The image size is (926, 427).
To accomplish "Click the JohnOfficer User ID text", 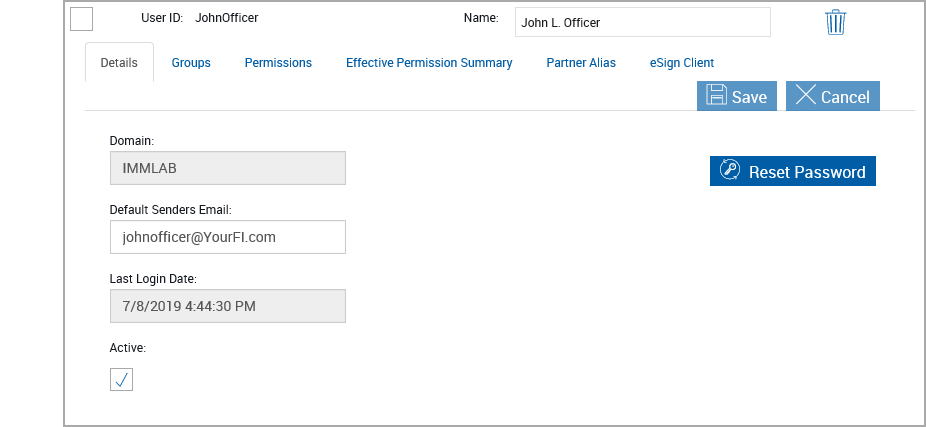I will point(233,18).
